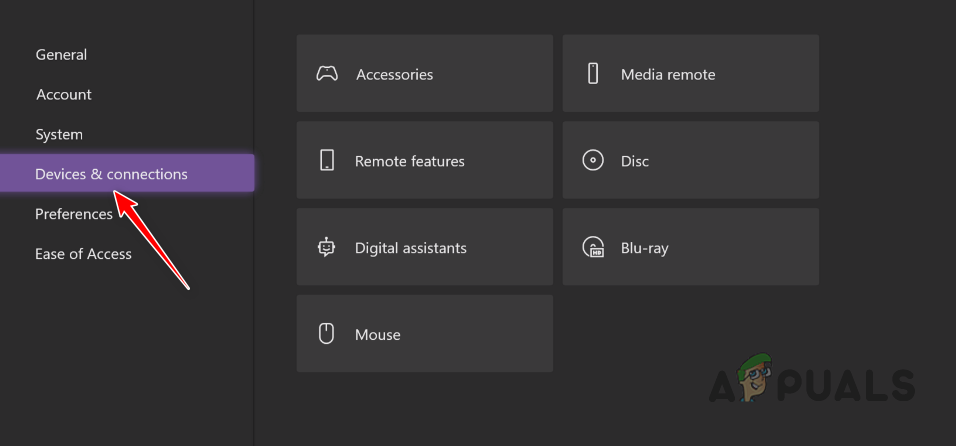Open the Blu-ray settings tile
Viewport: 956px width, 446px height.
pos(691,247)
